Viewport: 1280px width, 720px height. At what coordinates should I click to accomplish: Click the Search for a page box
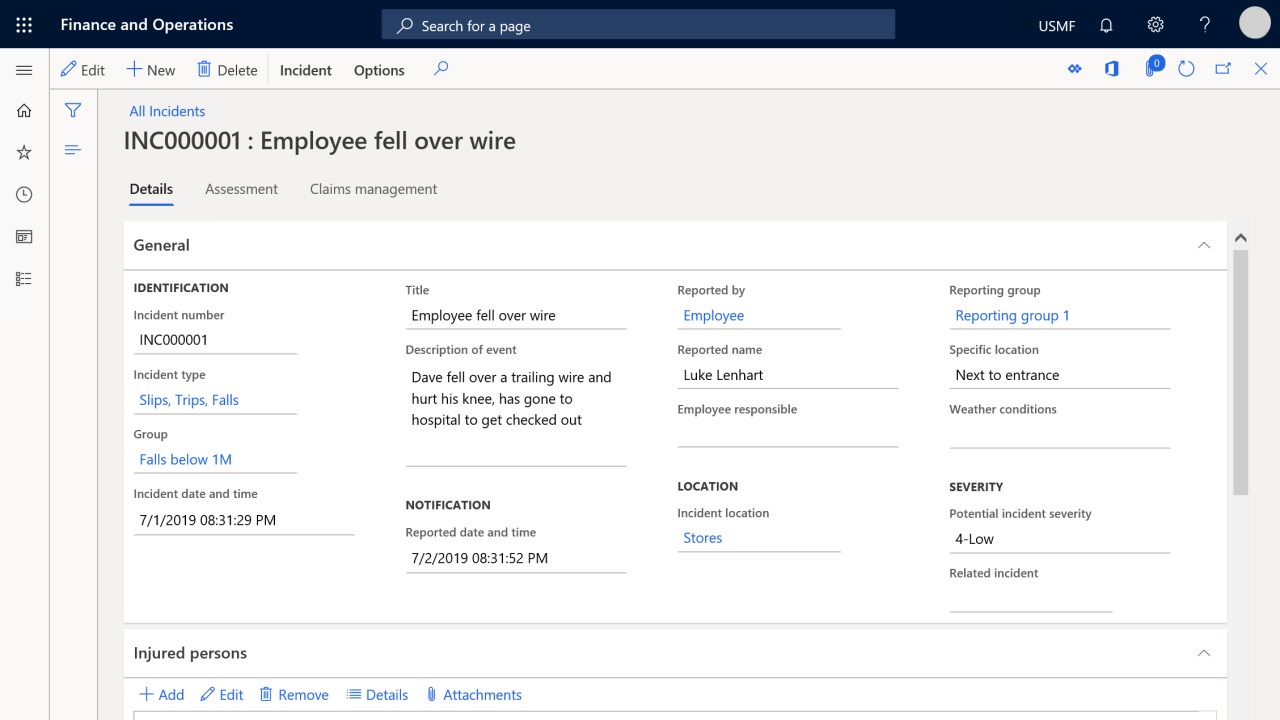pyautogui.click(x=638, y=25)
